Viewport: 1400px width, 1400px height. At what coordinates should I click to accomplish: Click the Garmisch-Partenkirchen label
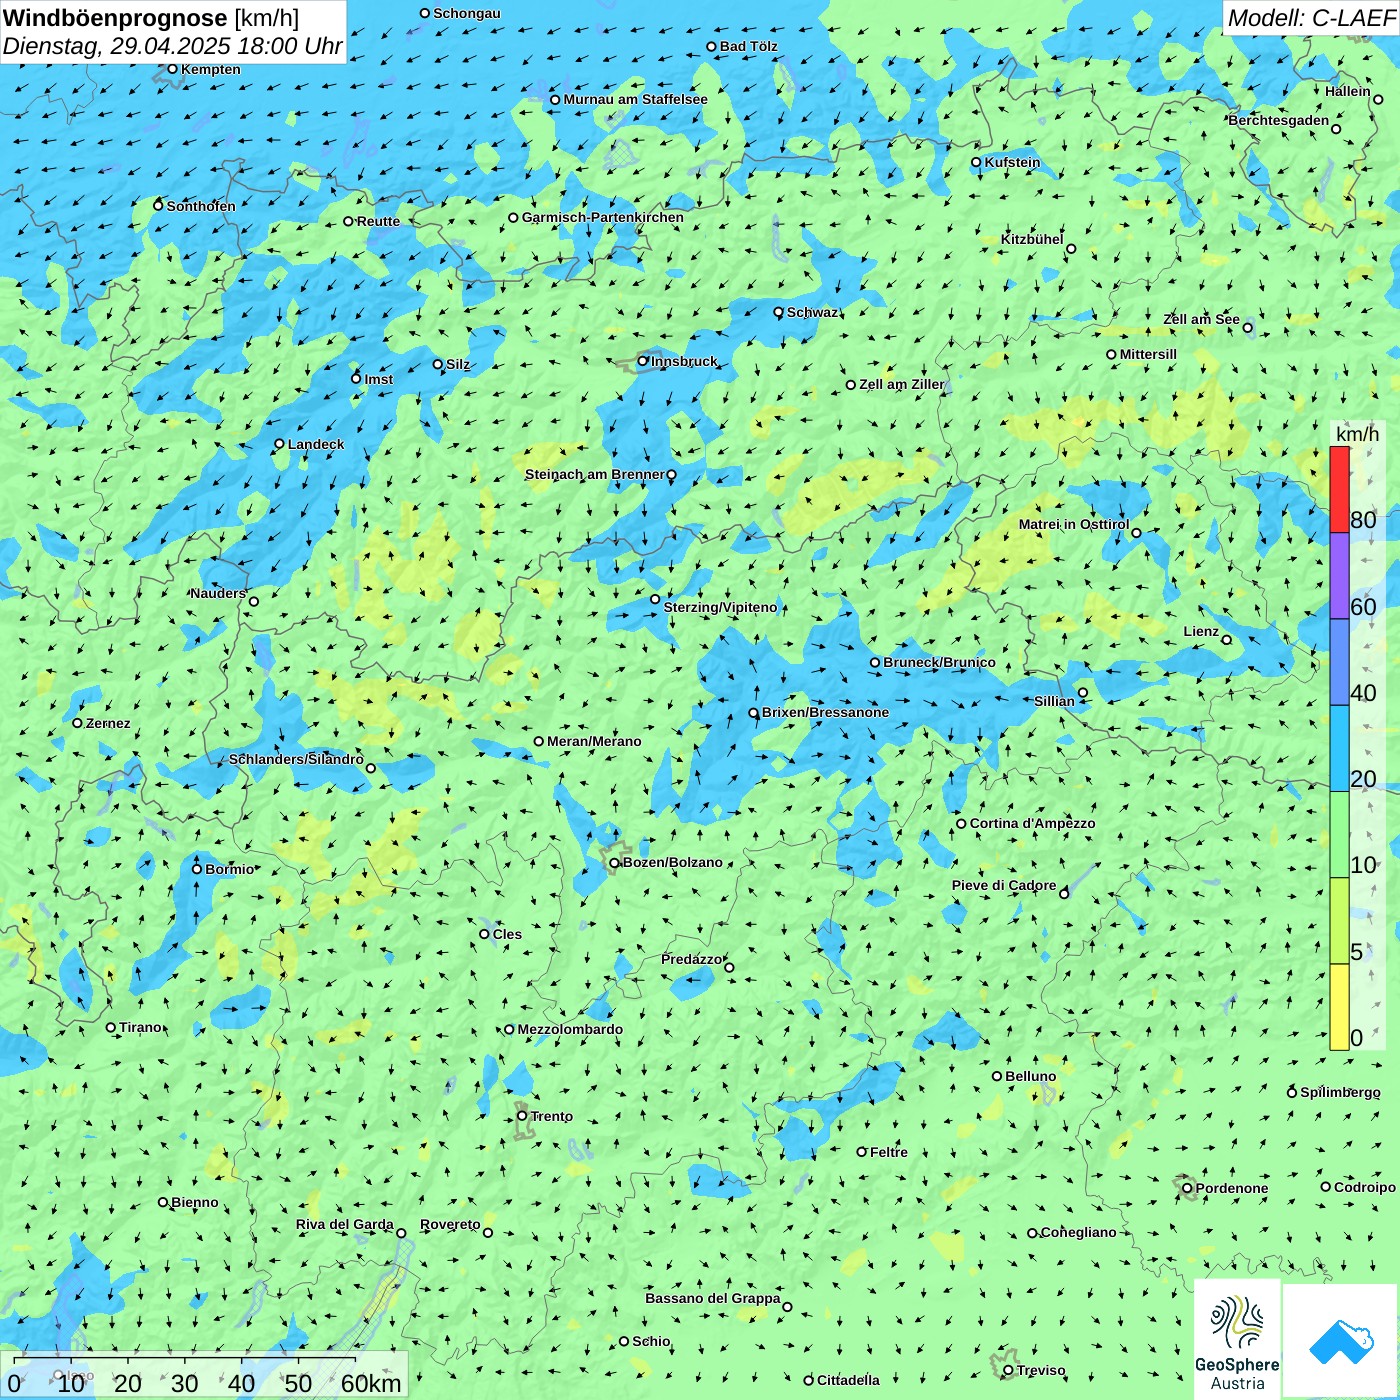click(x=603, y=217)
